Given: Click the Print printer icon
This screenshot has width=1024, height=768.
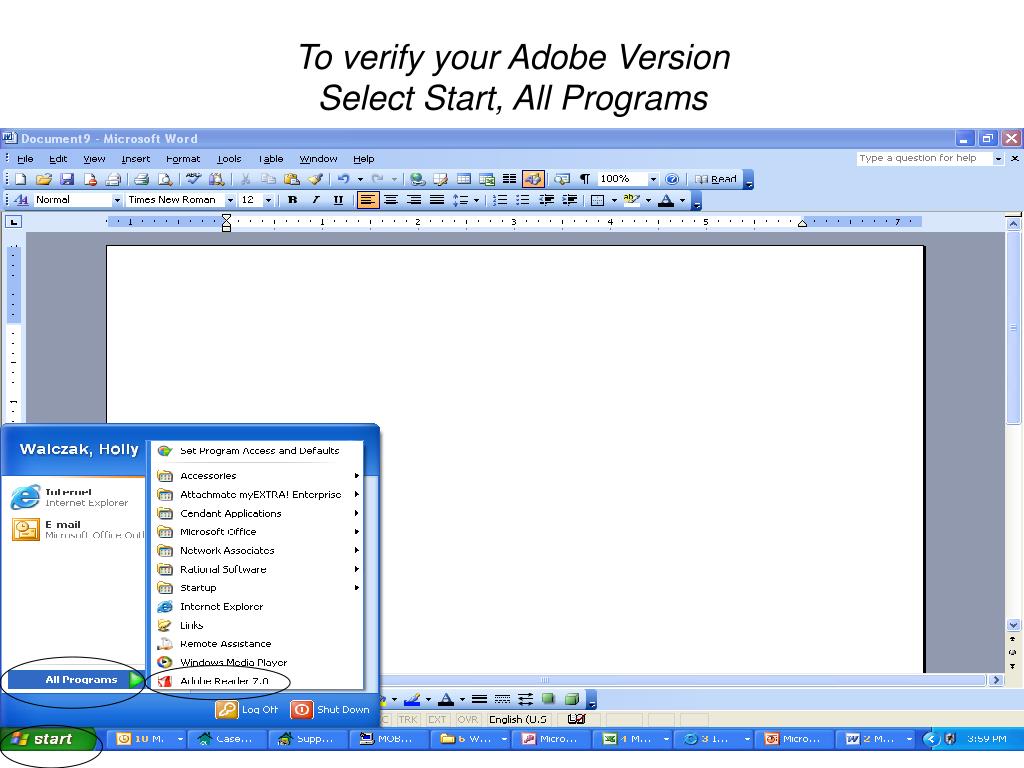Looking at the screenshot, I should (141, 179).
